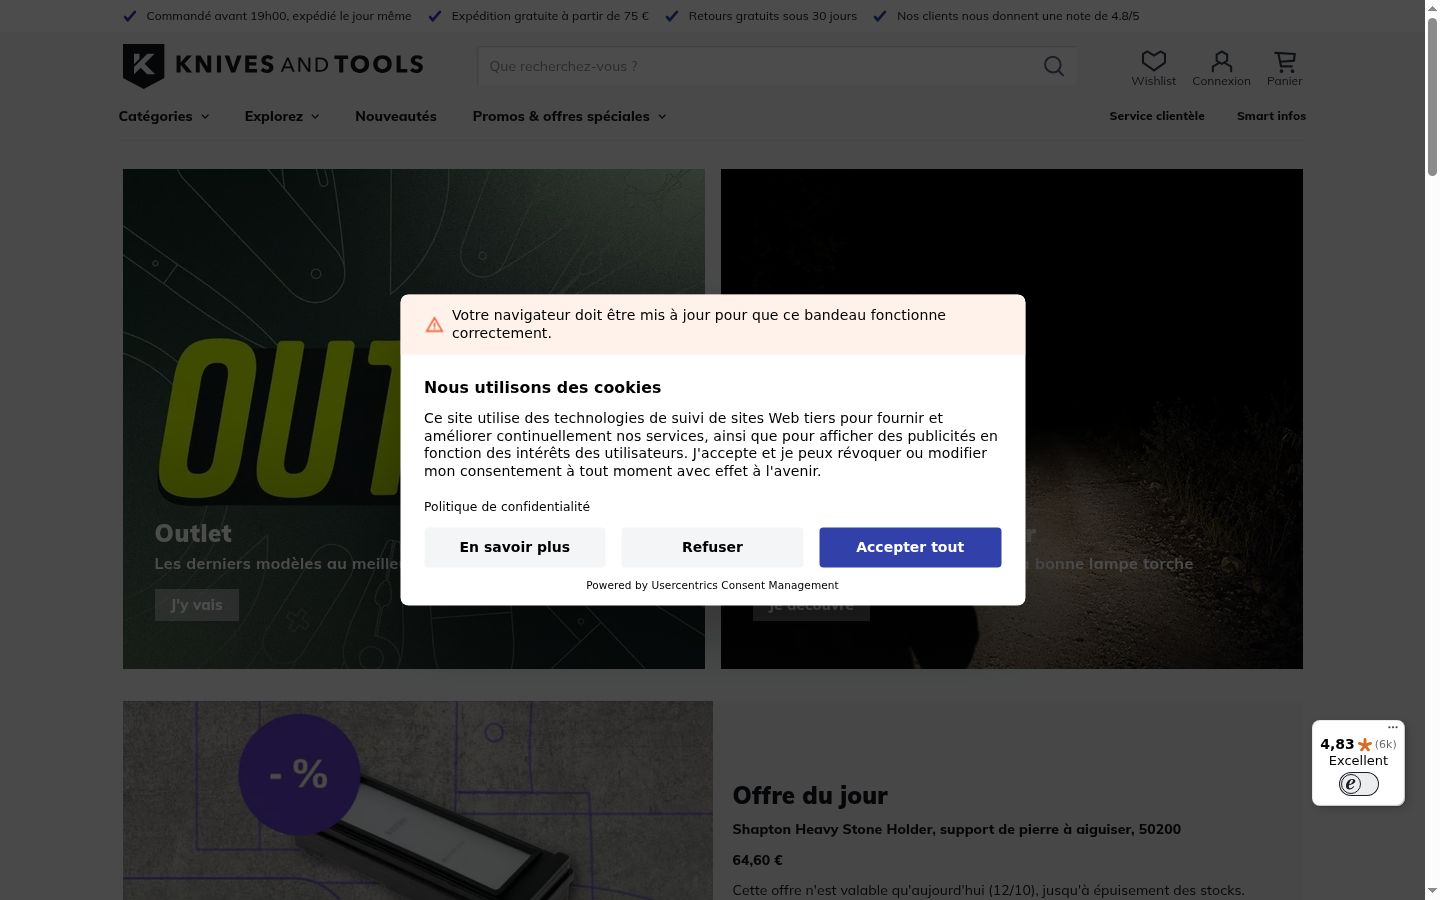Open the Wishlist heart icon
The height and width of the screenshot is (900, 1440).
1154,61
